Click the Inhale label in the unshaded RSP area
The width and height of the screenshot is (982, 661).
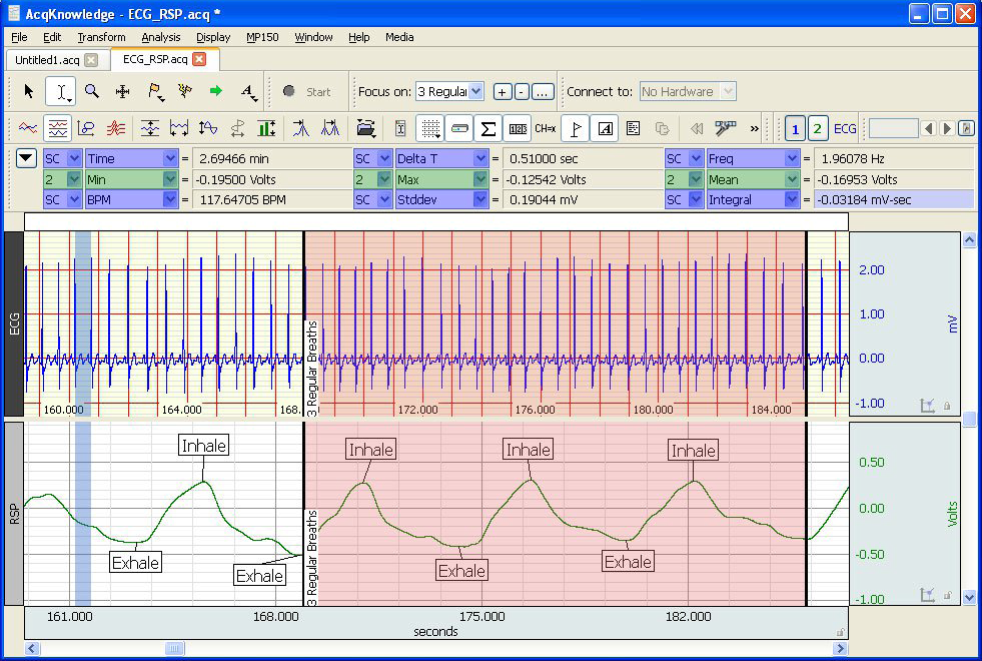(204, 446)
